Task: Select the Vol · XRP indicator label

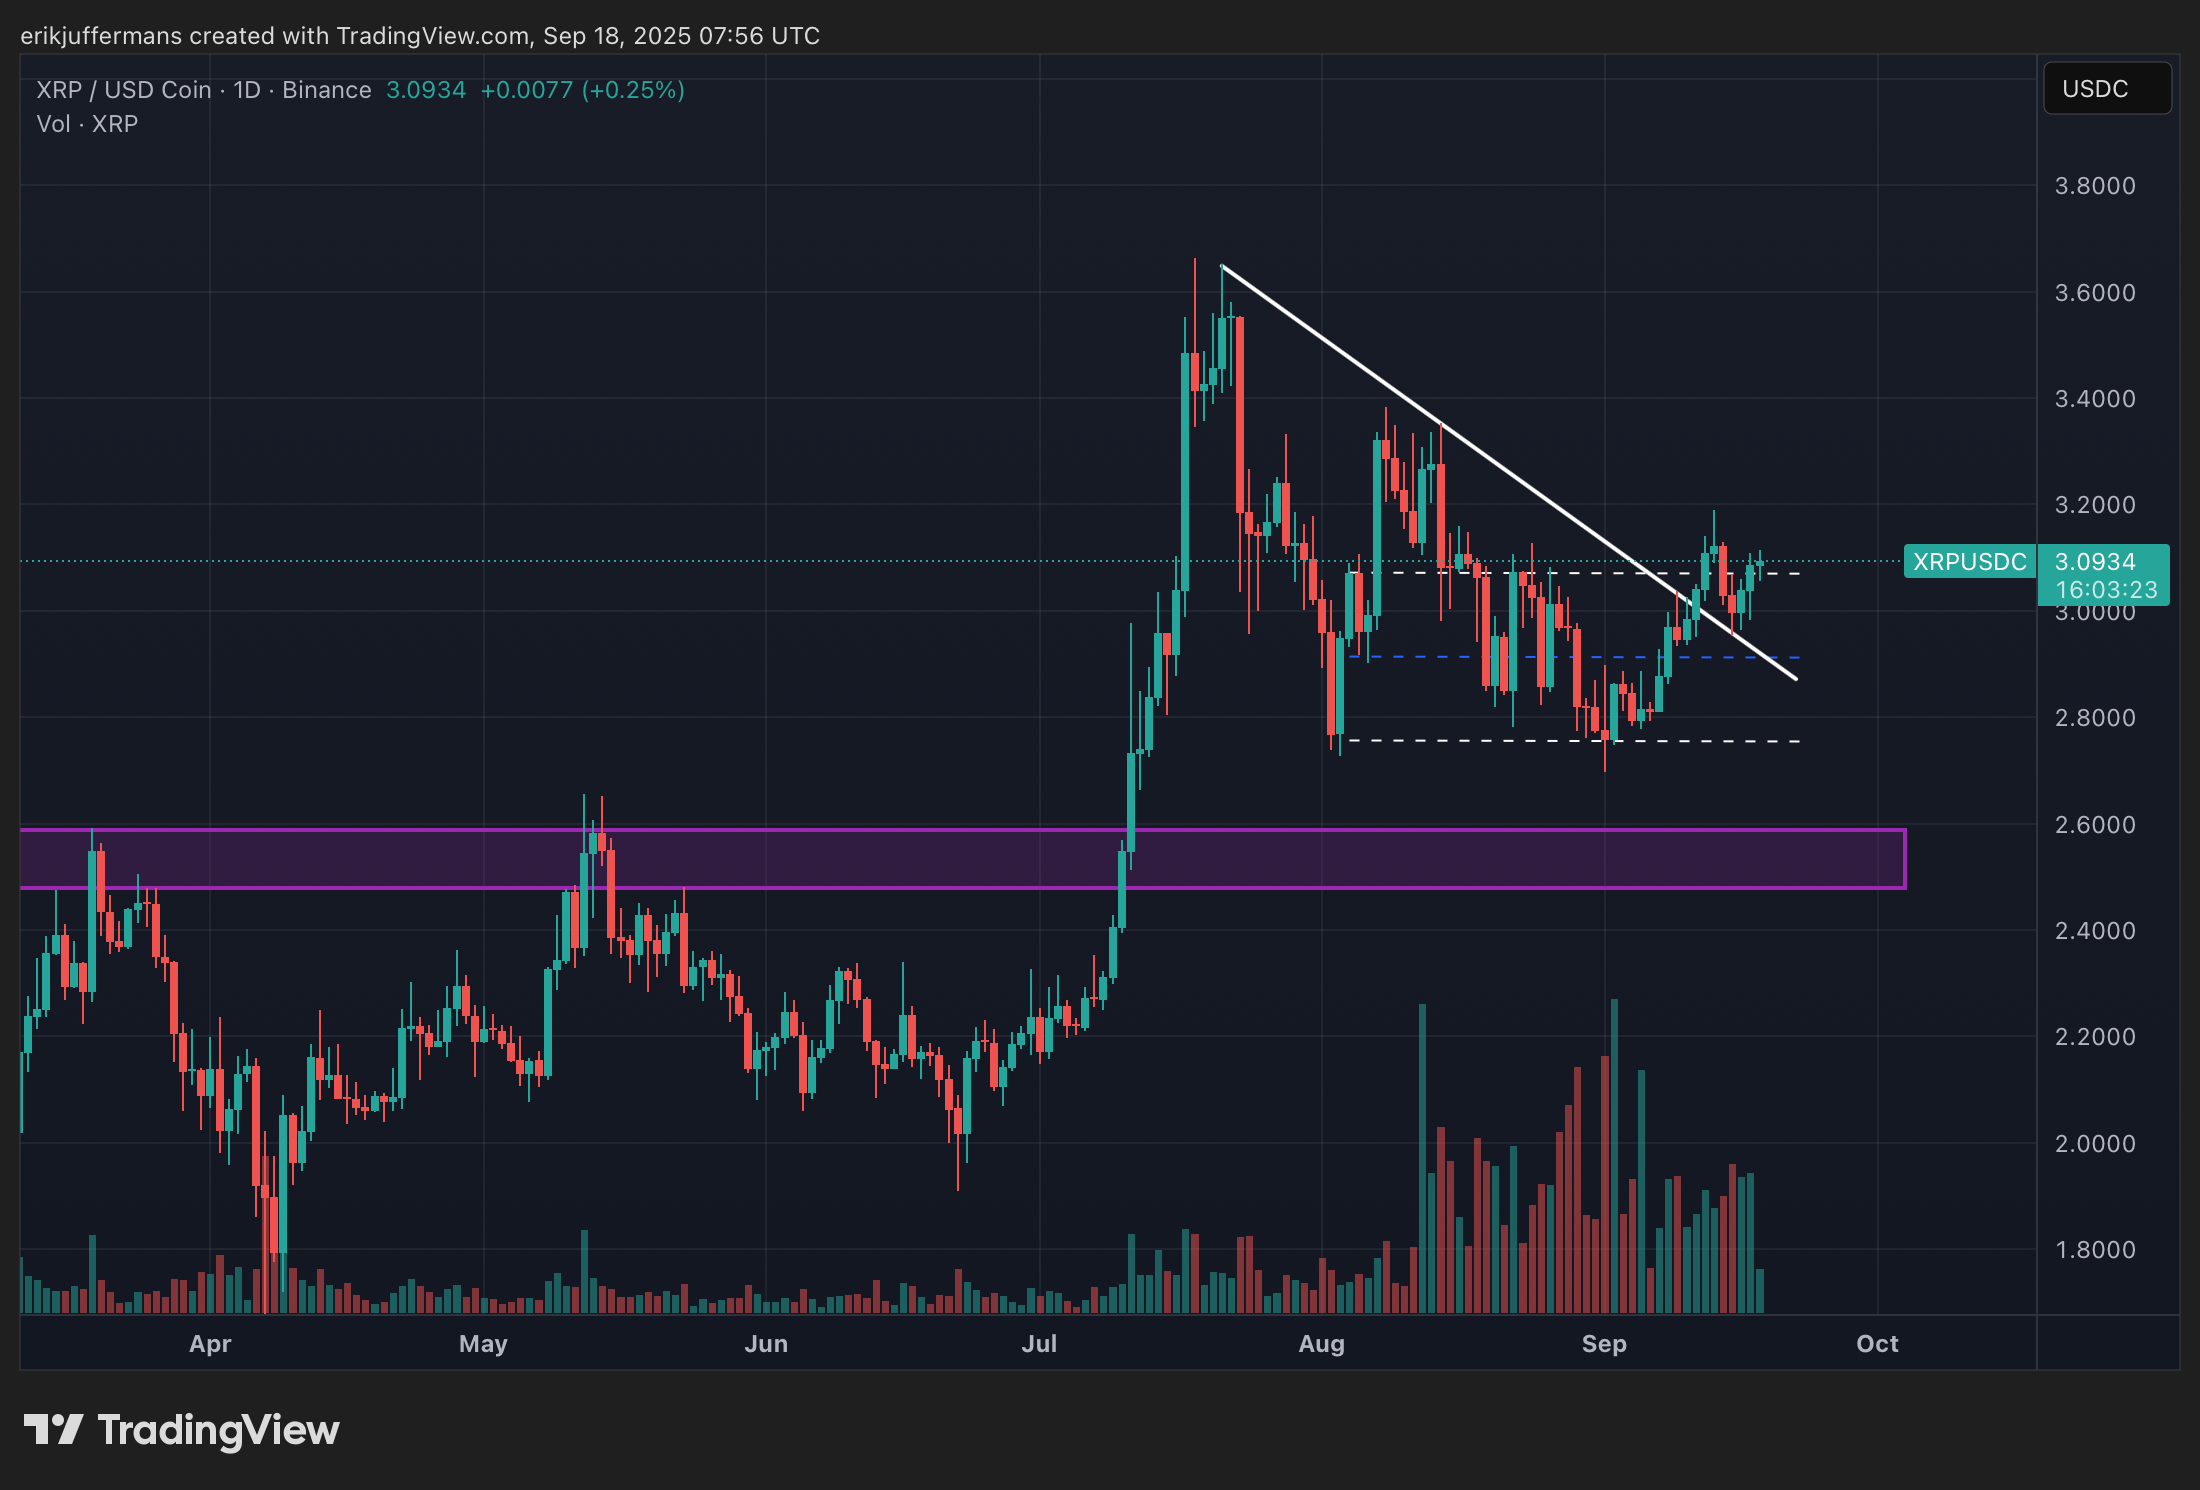Action: 87,124
